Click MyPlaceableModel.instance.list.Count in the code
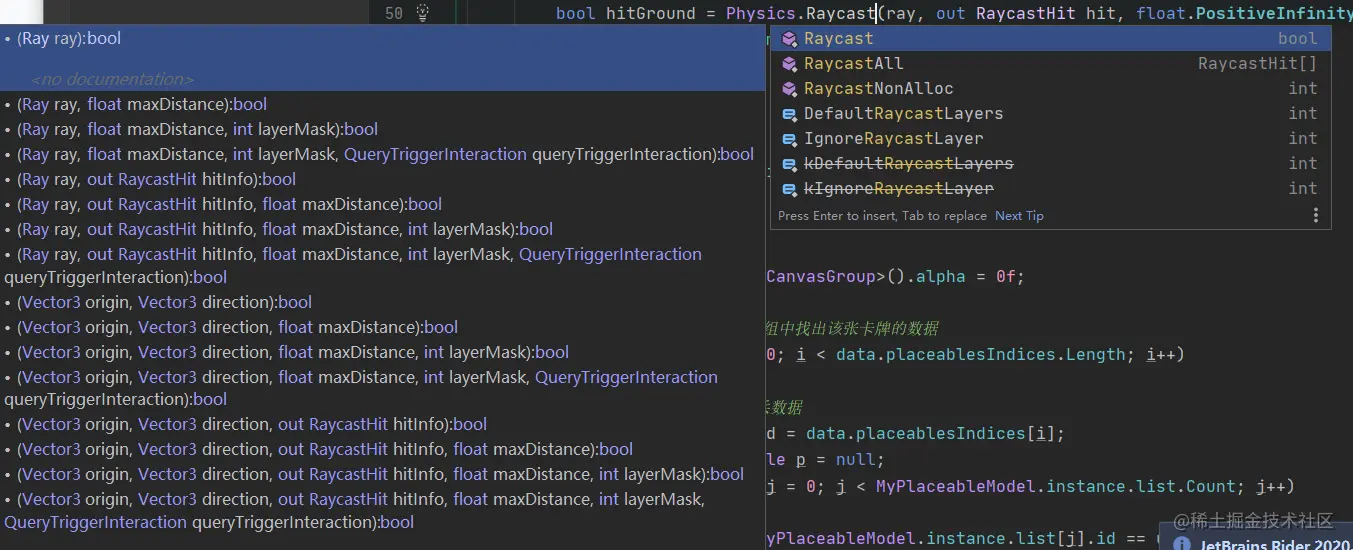 coord(1056,486)
